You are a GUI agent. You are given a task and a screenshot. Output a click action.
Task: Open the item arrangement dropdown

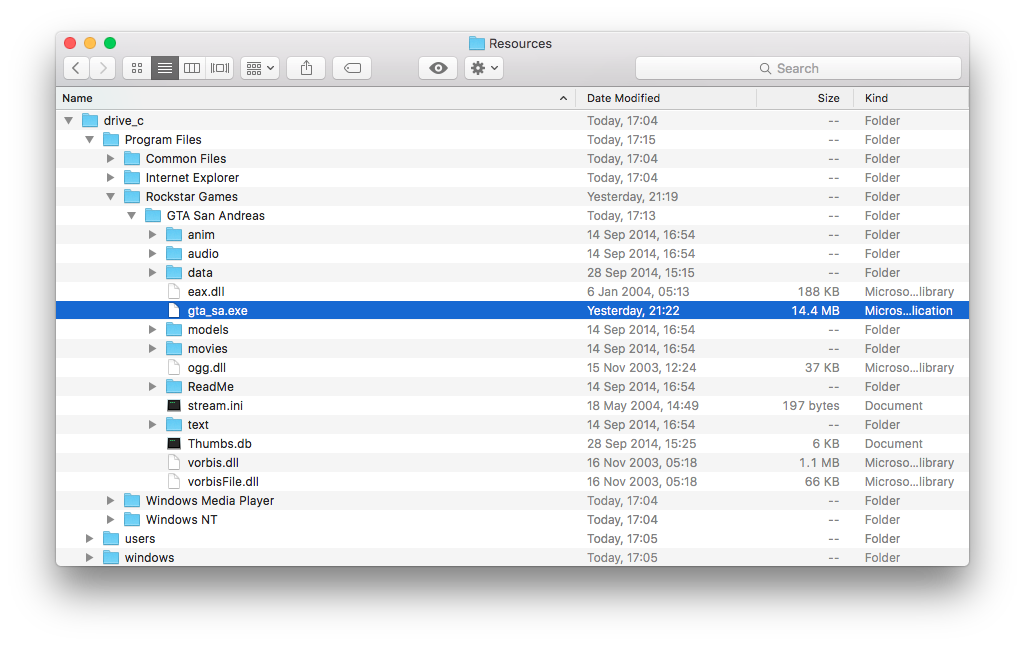(259, 68)
